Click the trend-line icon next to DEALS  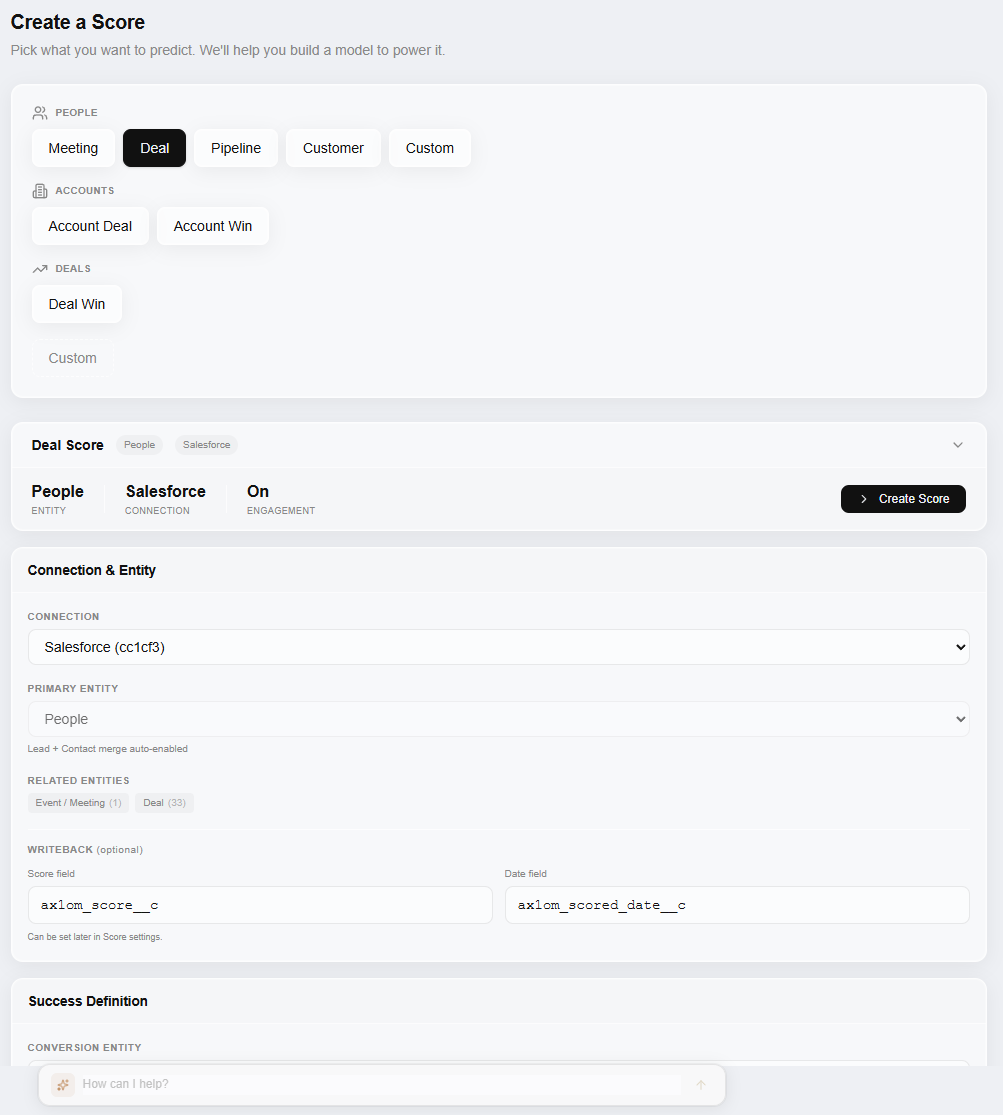(x=38, y=268)
